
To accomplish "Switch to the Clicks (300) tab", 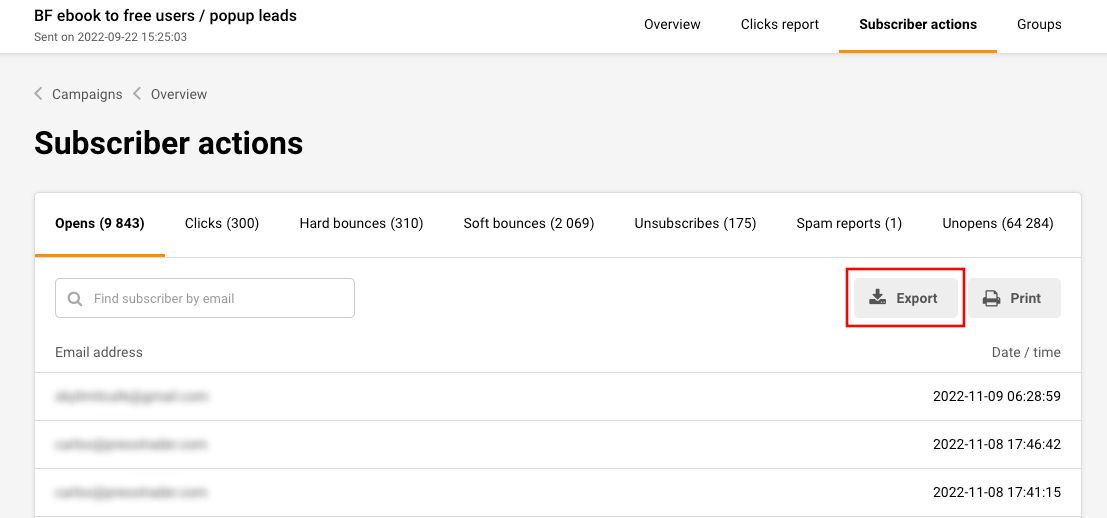I will (x=222, y=223).
